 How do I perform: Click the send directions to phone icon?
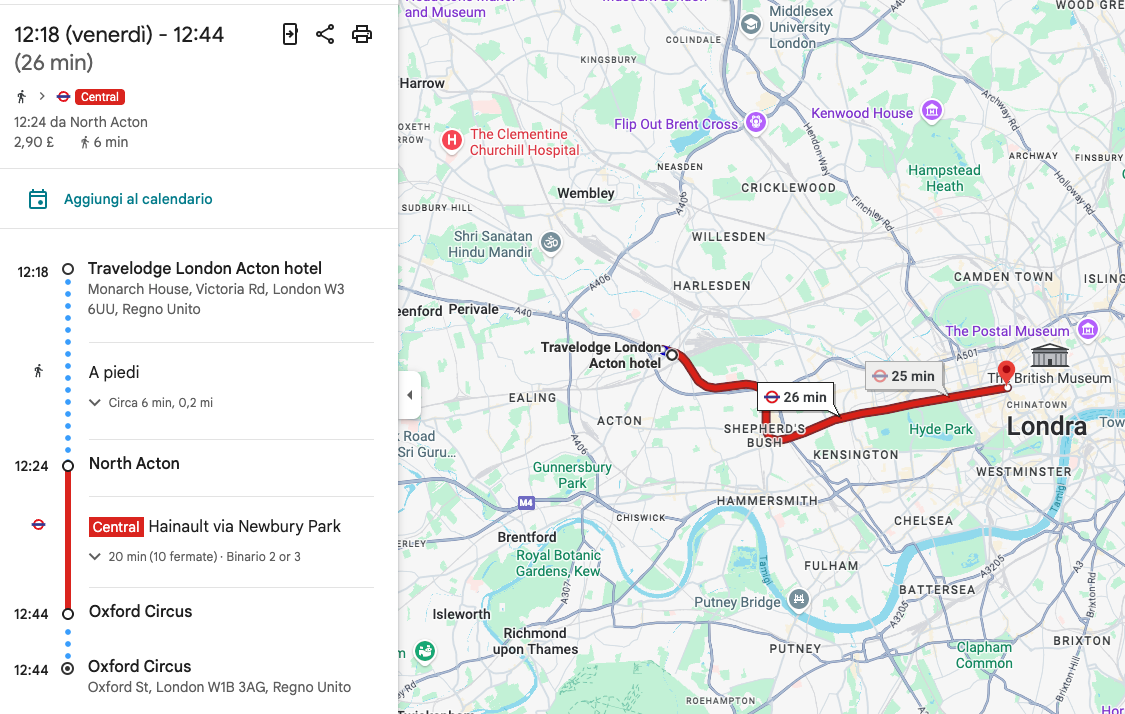[290, 35]
